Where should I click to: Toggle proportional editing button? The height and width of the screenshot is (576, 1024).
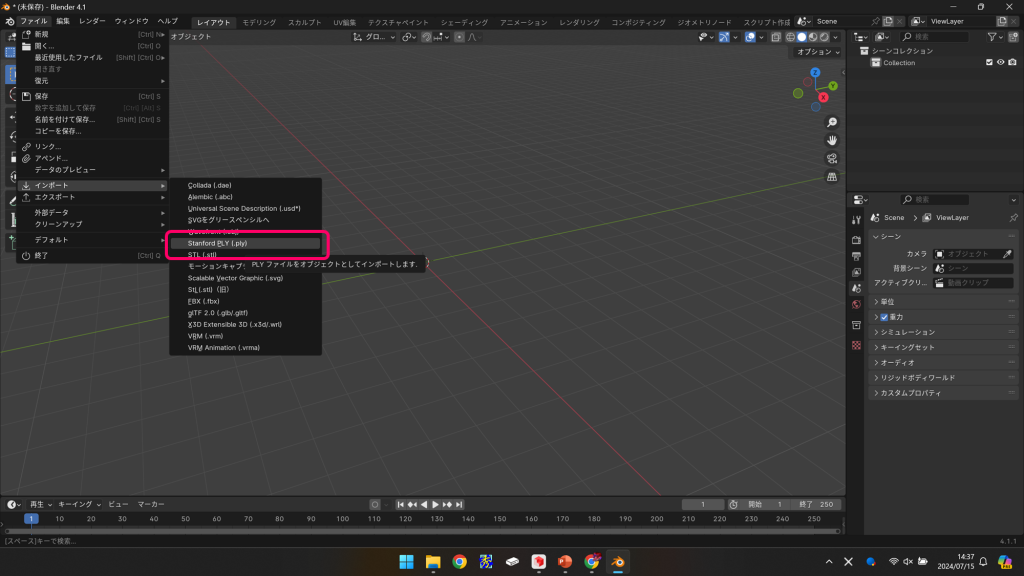[x=460, y=37]
